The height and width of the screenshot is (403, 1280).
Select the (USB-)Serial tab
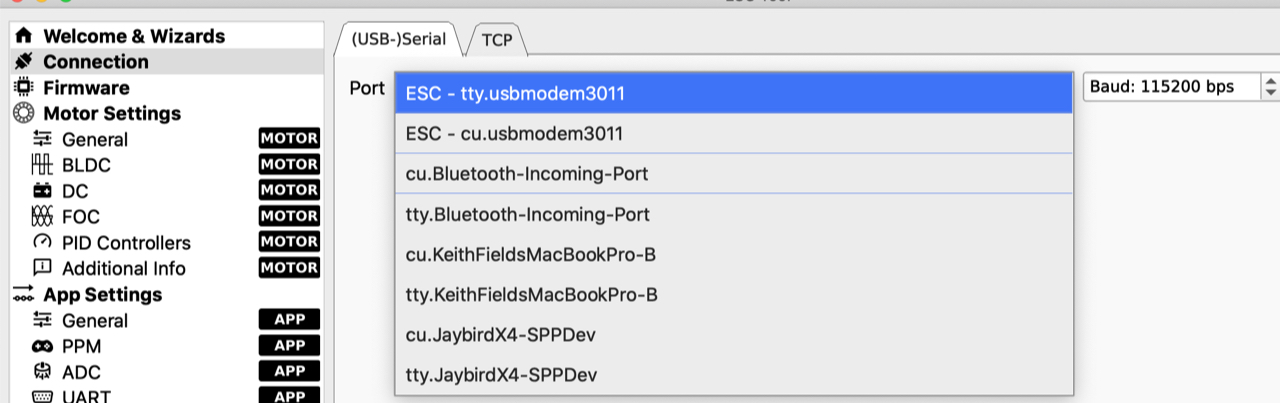tap(399, 40)
